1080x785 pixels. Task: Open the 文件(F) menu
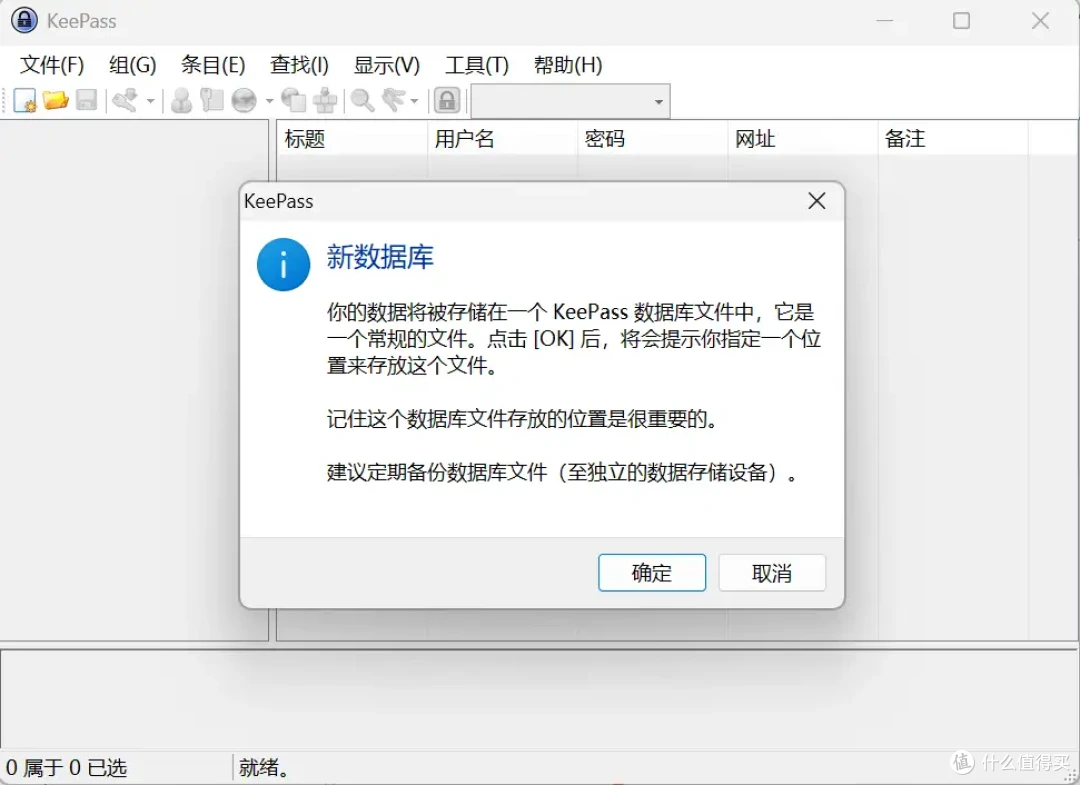pyautogui.click(x=52, y=65)
